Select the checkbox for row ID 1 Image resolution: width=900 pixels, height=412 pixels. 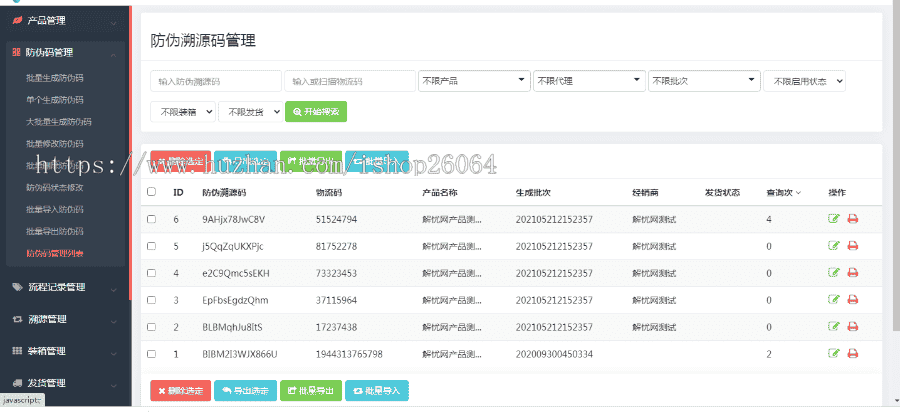(x=152, y=354)
